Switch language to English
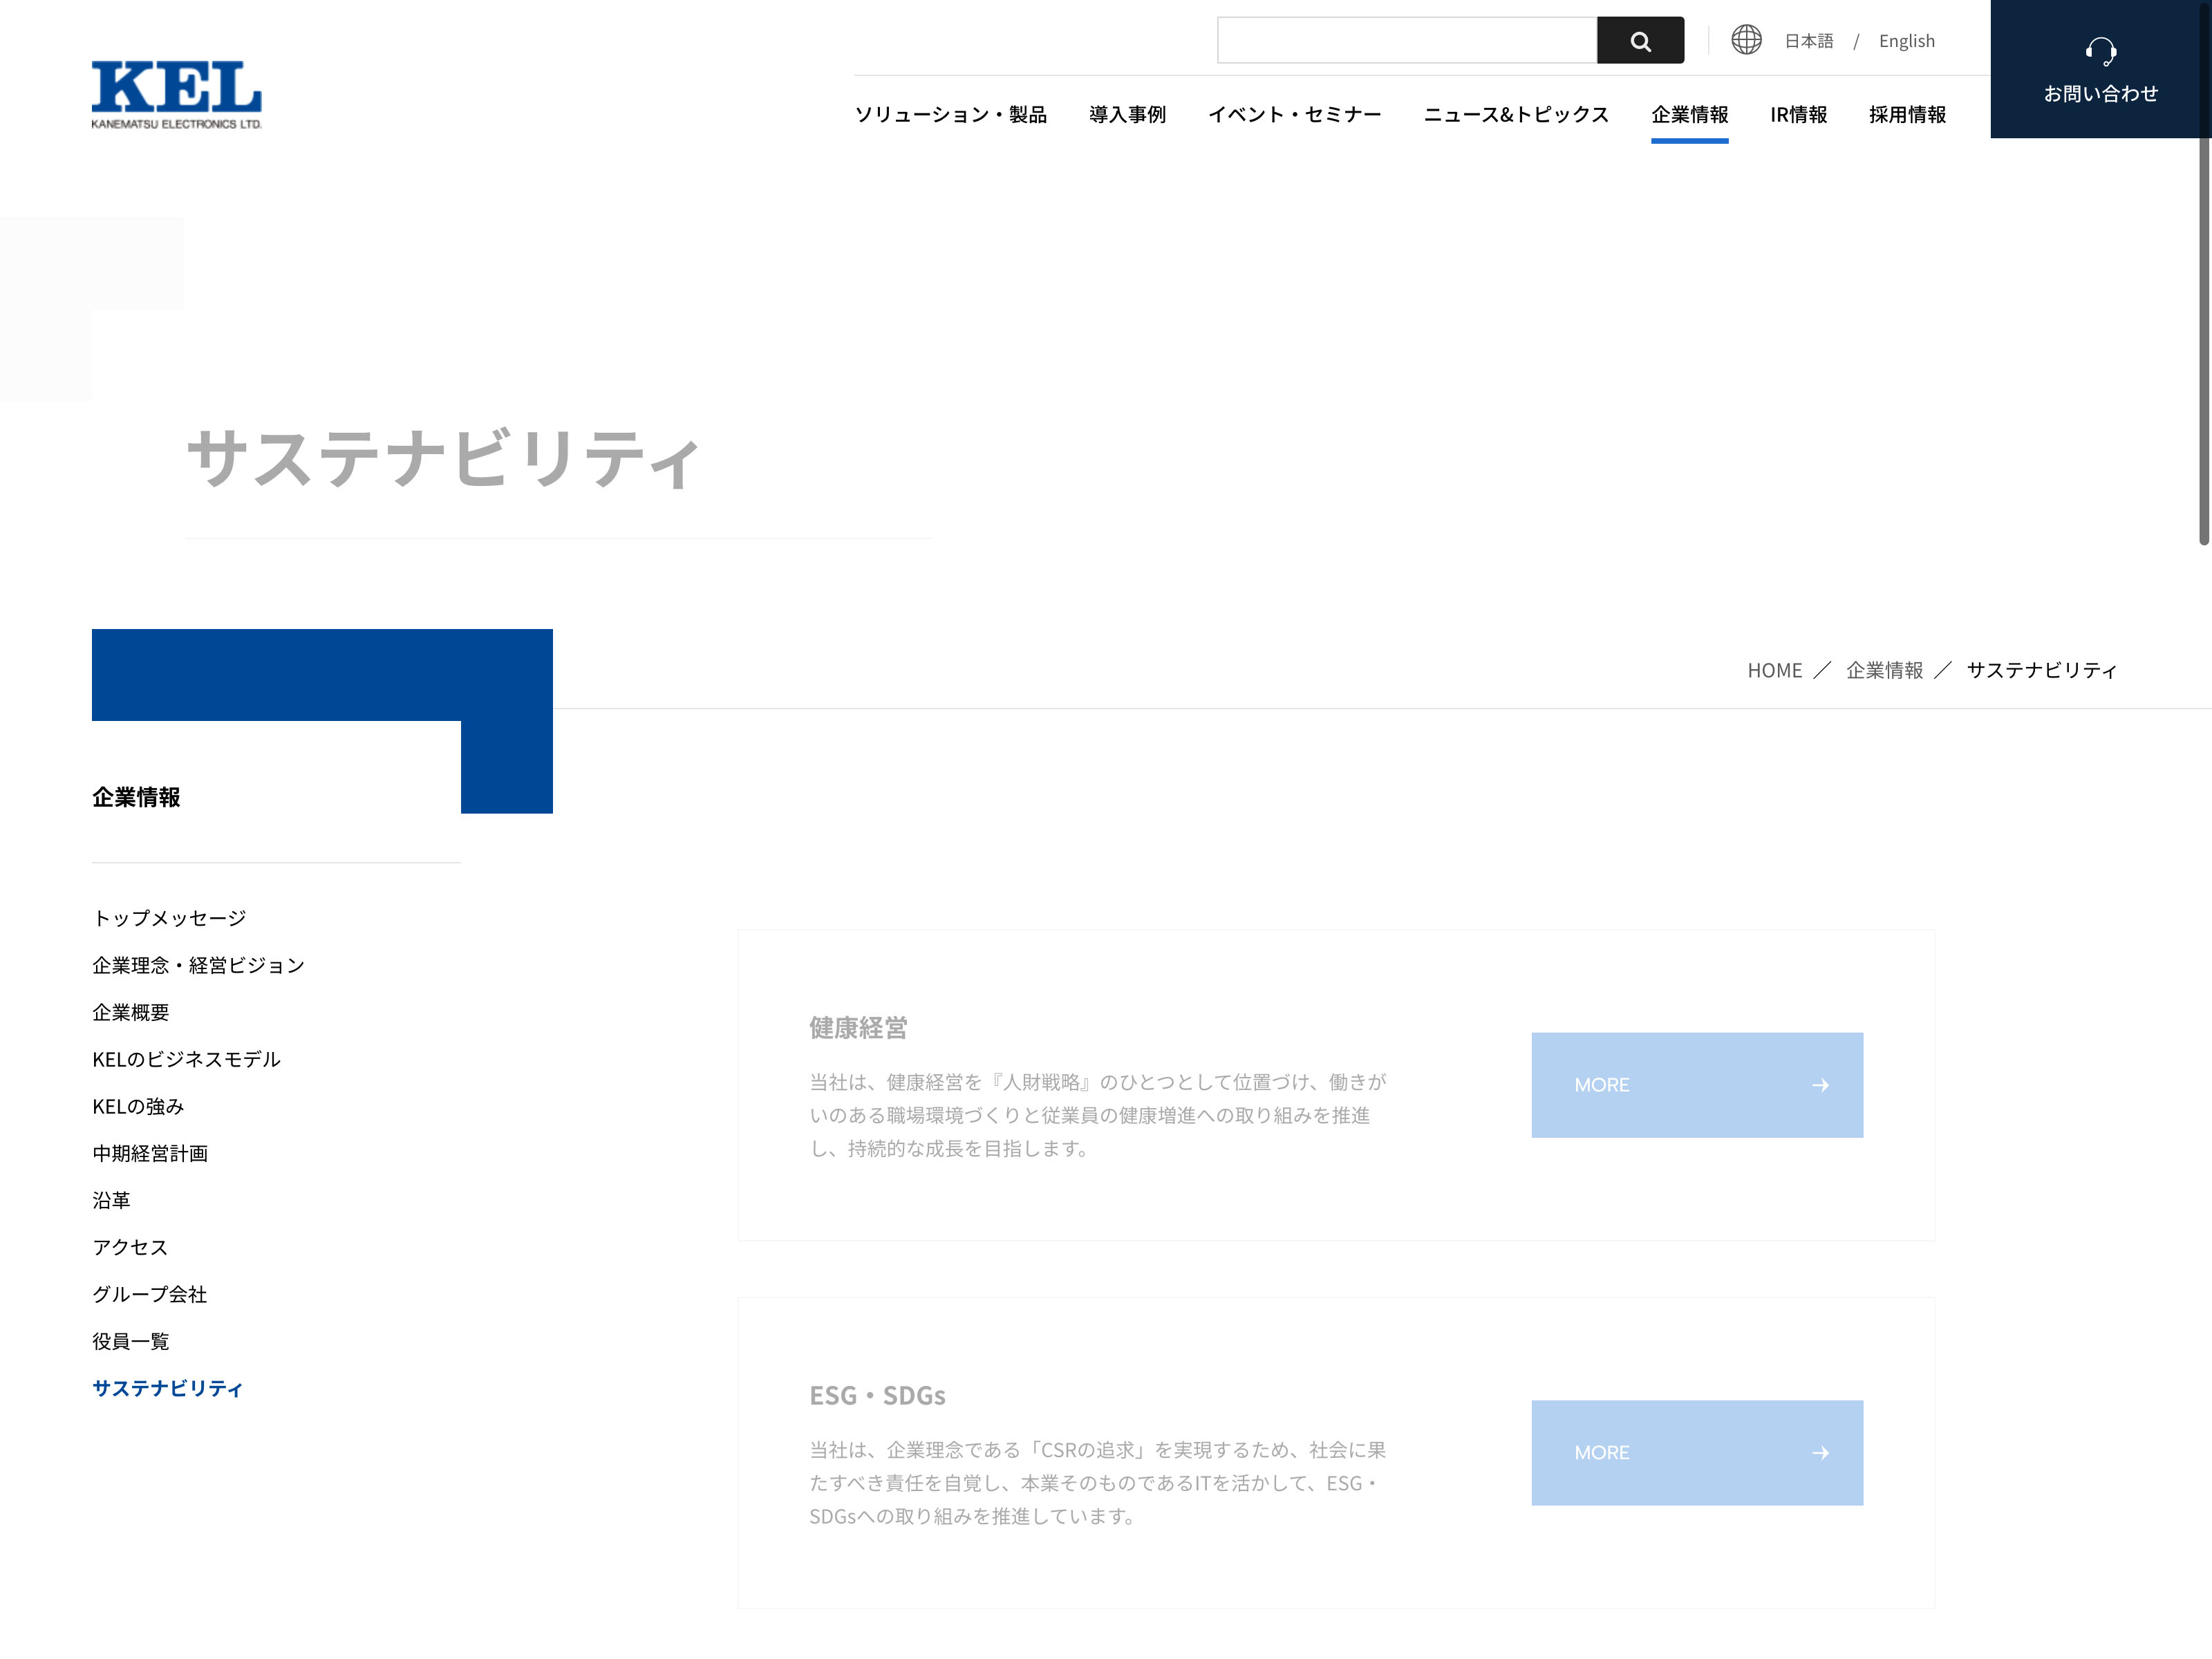This screenshot has height=1659, width=2212. 1906,41
